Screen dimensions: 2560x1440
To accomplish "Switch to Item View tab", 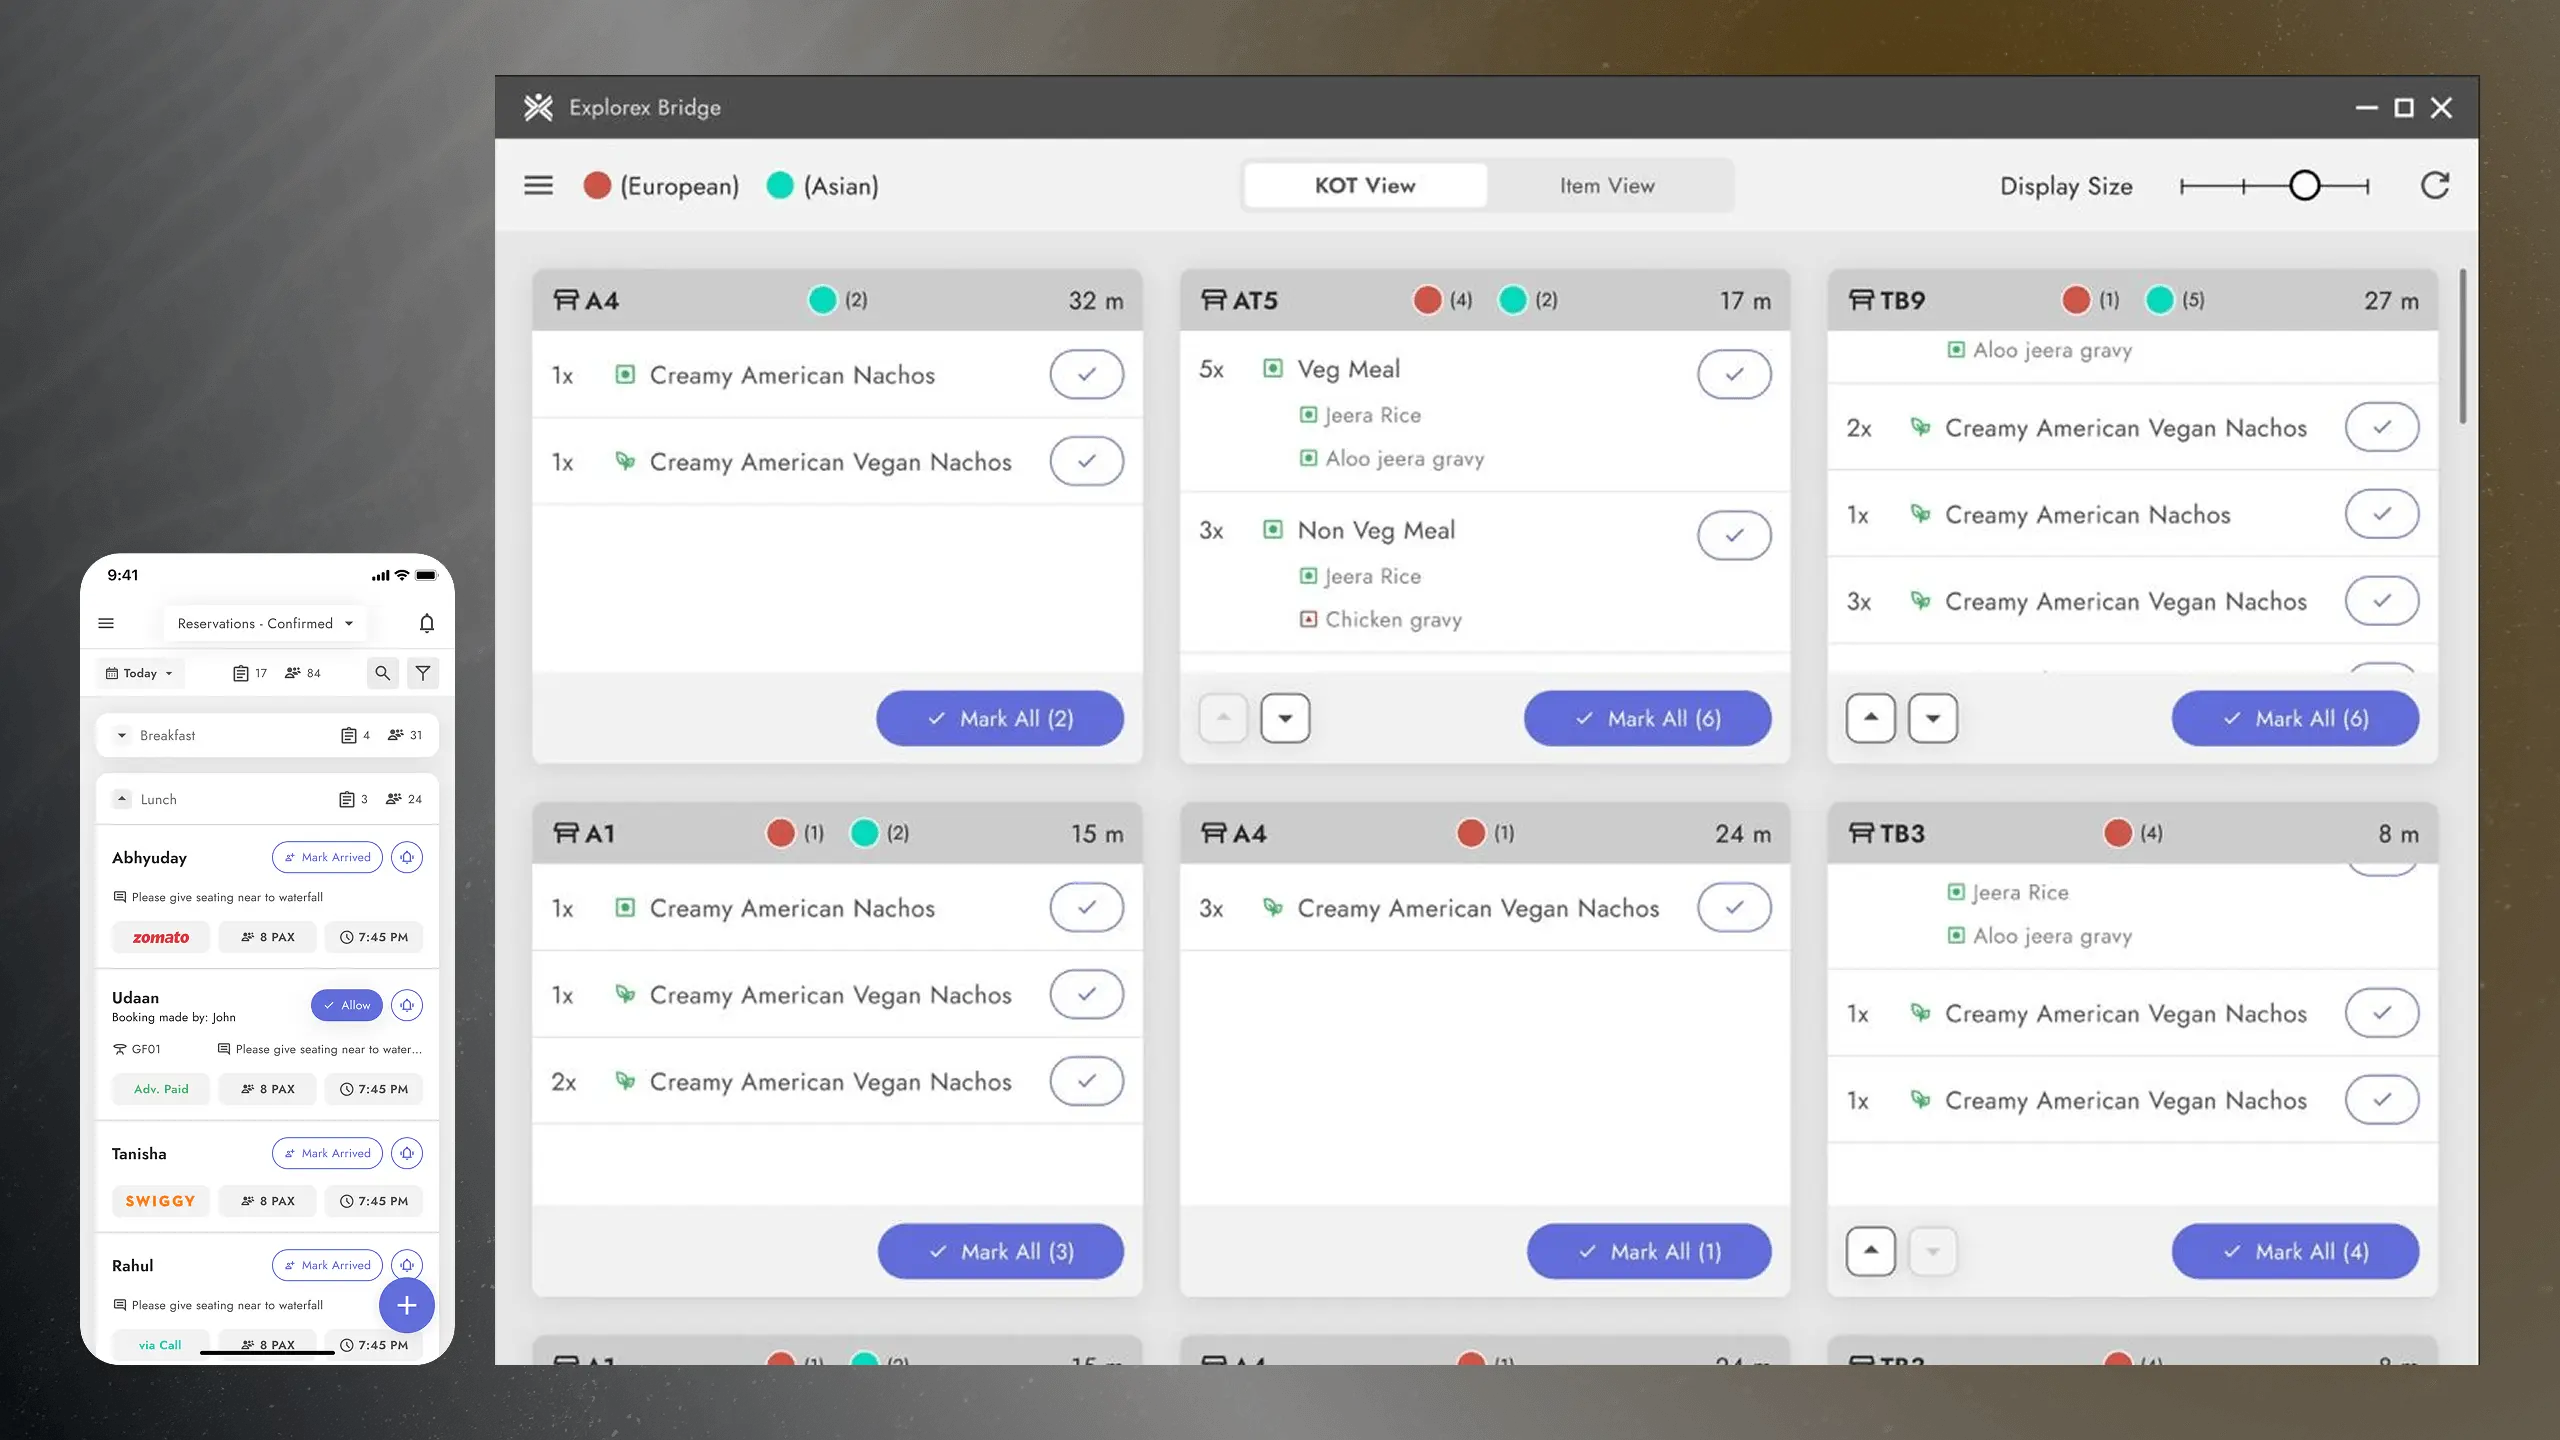I will 1607,185.
